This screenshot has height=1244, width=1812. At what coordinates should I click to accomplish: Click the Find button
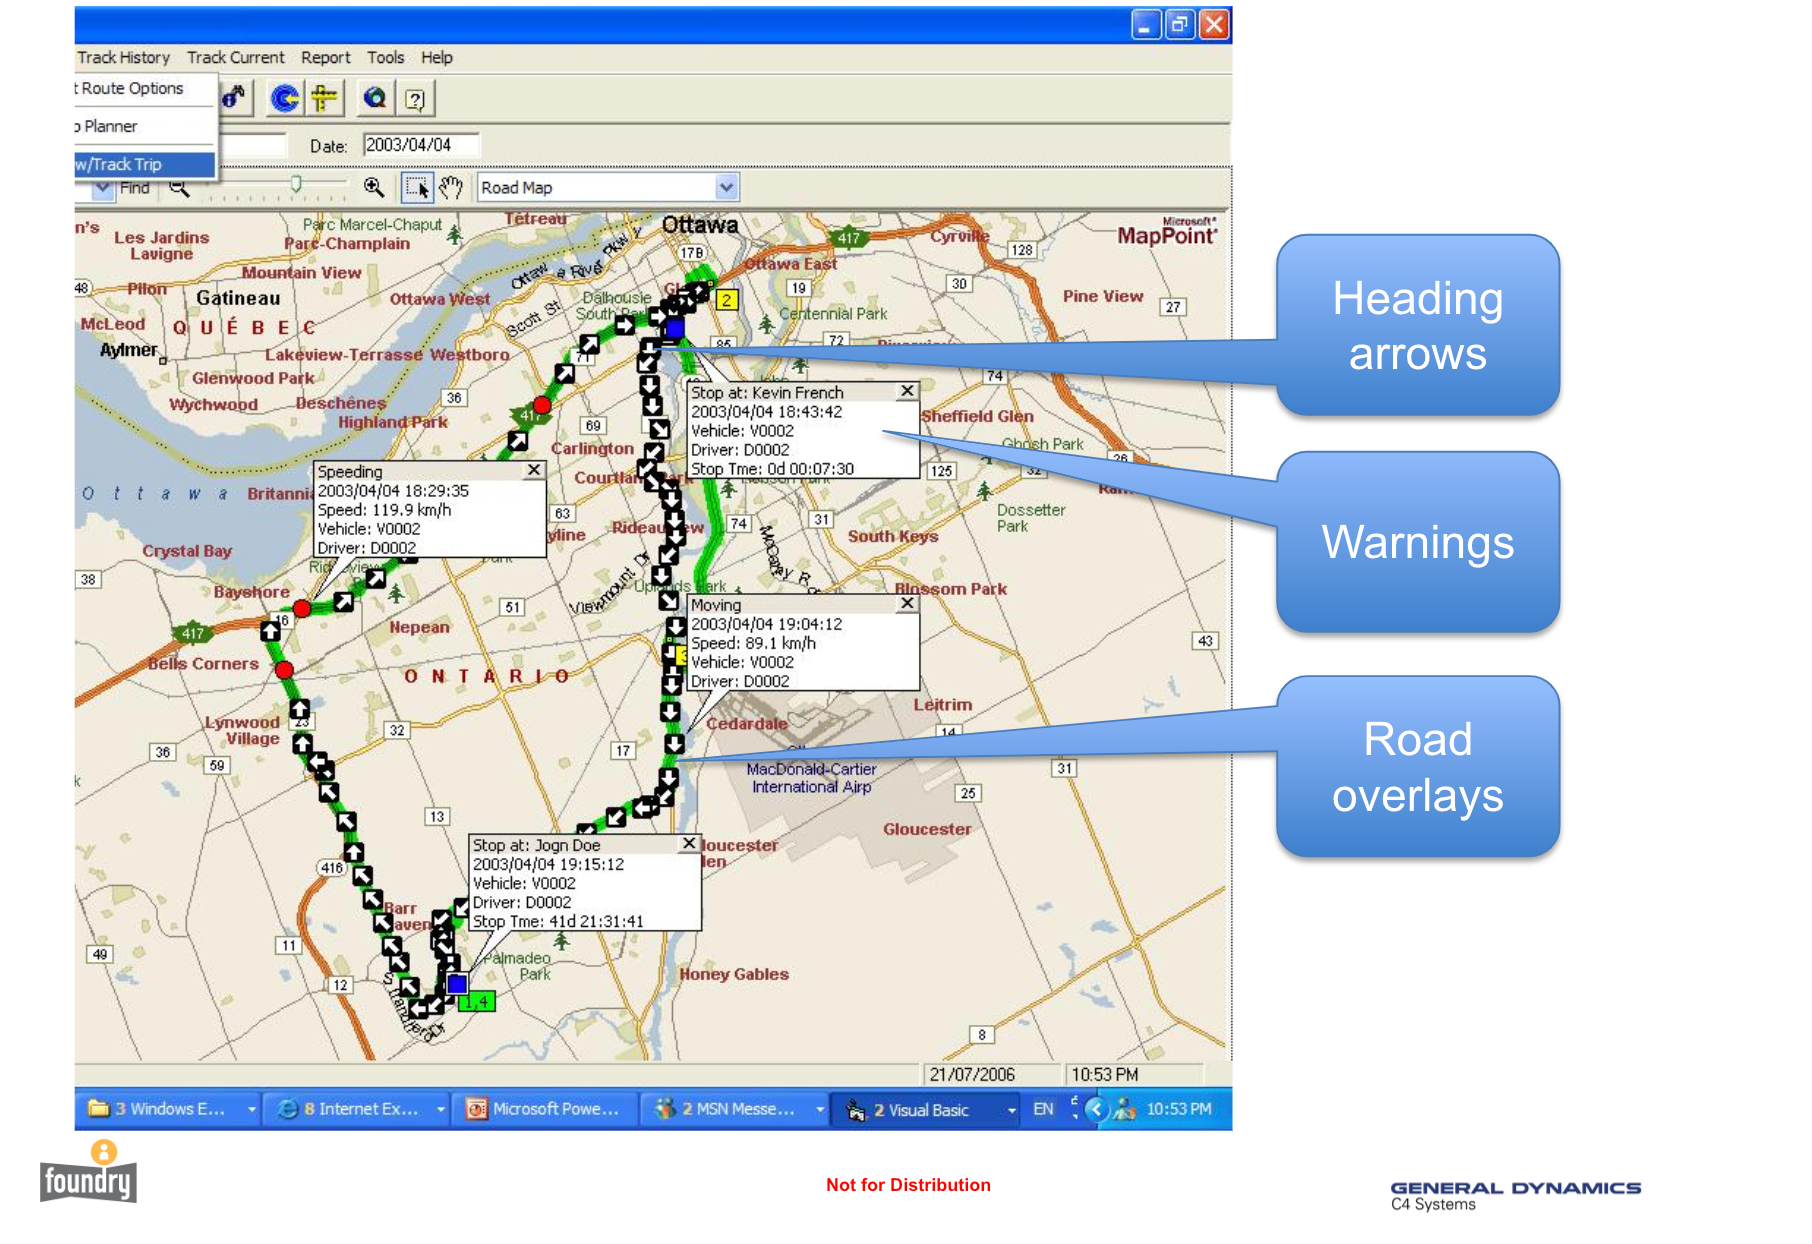point(135,187)
